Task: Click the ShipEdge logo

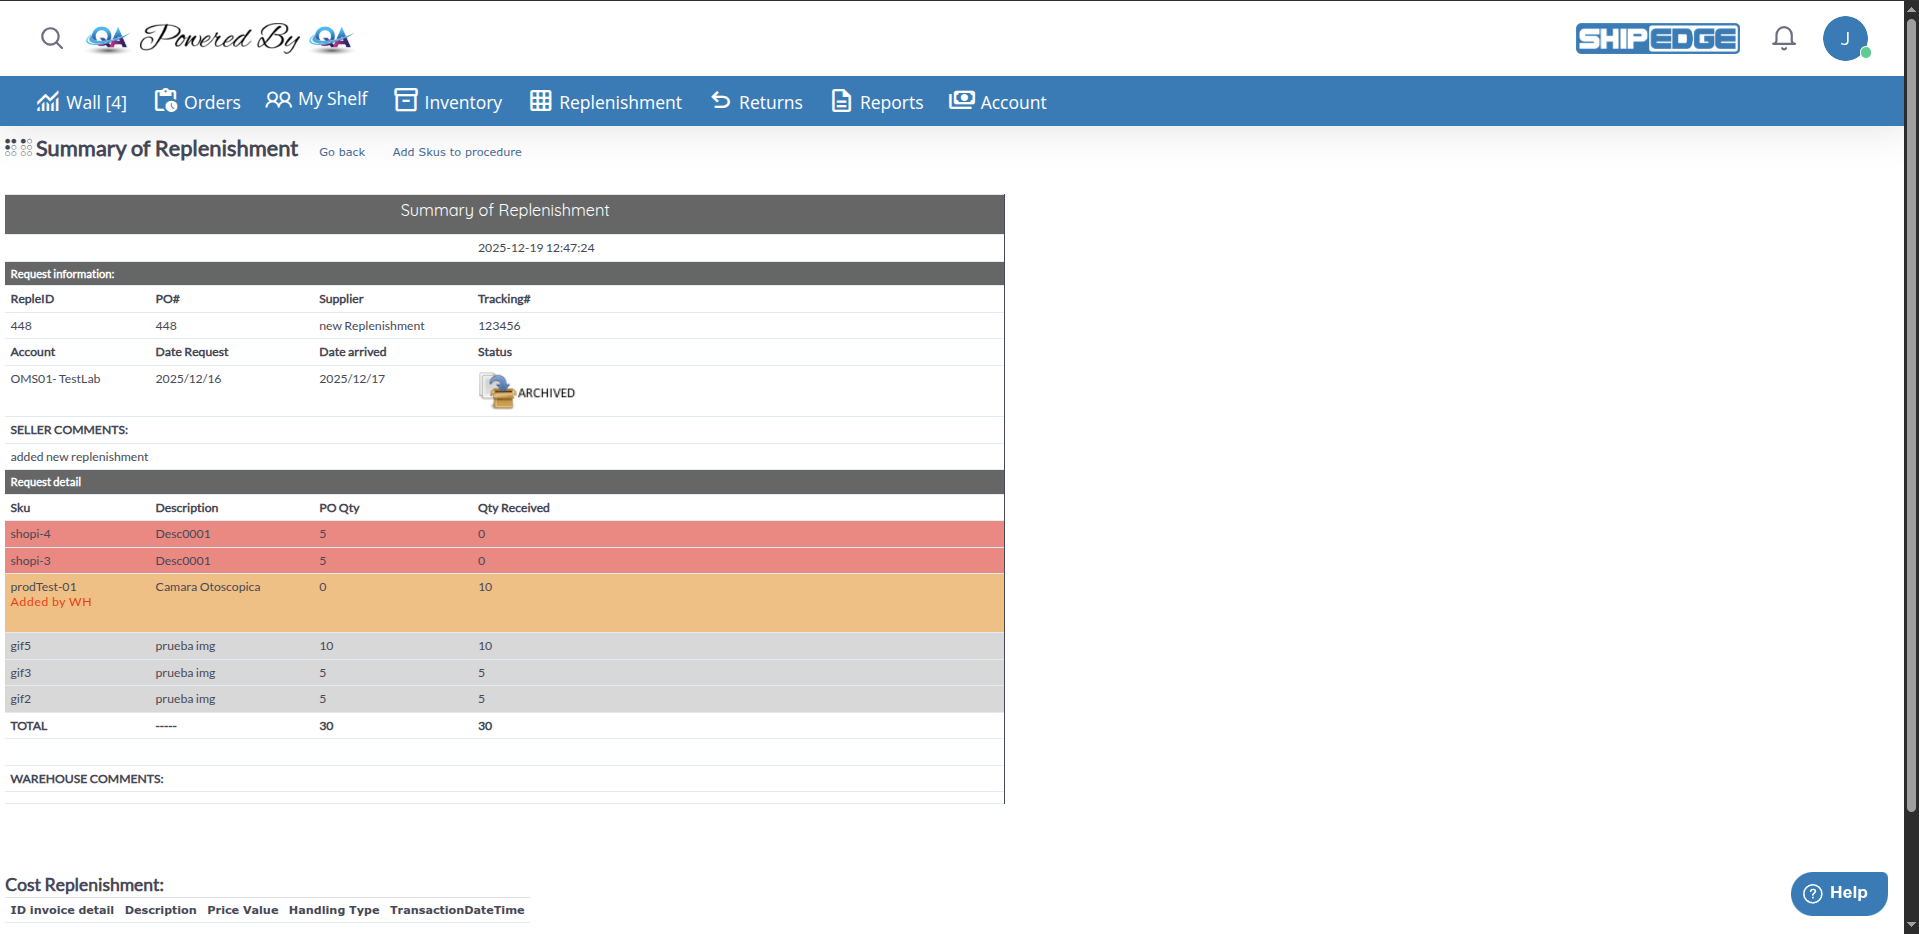Action: pyautogui.click(x=1657, y=38)
